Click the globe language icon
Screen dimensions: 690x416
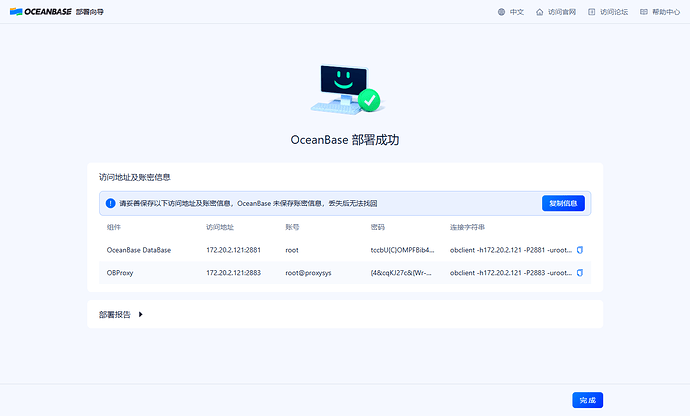point(501,12)
